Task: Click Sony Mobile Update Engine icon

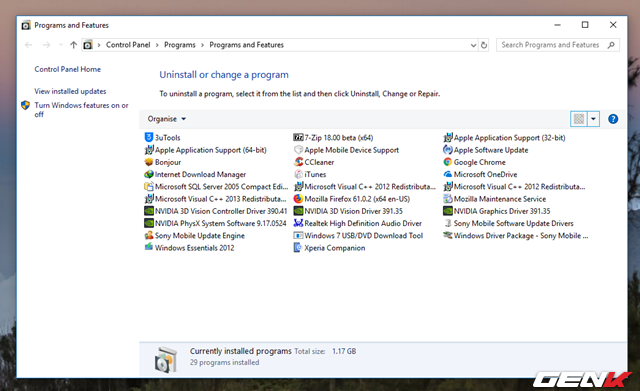Action: pos(149,235)
